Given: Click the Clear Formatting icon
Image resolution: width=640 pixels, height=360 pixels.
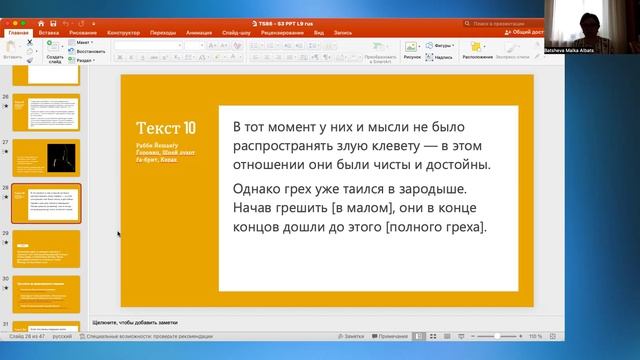Looking at the screenshot, I should pyautogui.click(x=237, y=46).
